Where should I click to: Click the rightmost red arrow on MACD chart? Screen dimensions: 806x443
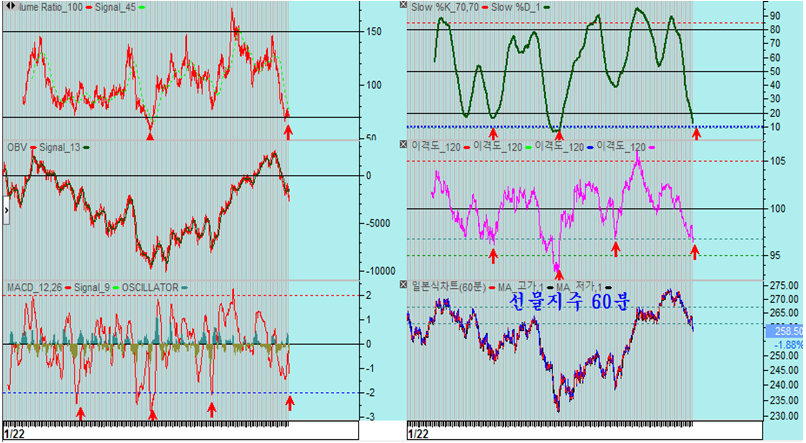tap(289, 402)
